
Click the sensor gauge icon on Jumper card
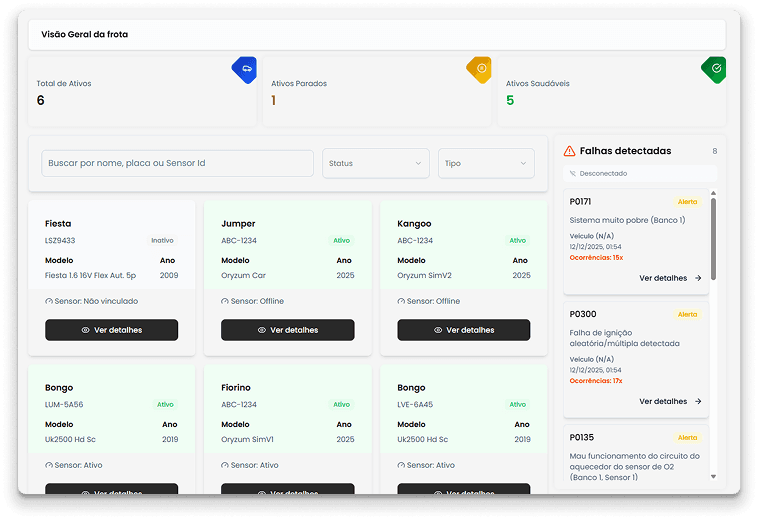click(x=225, y=301)
